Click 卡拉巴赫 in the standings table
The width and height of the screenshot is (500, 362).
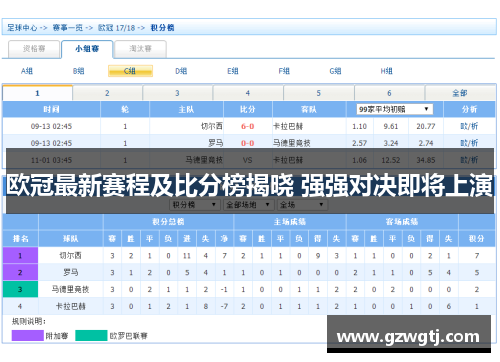pyautogui.click(x=70, y=306)
